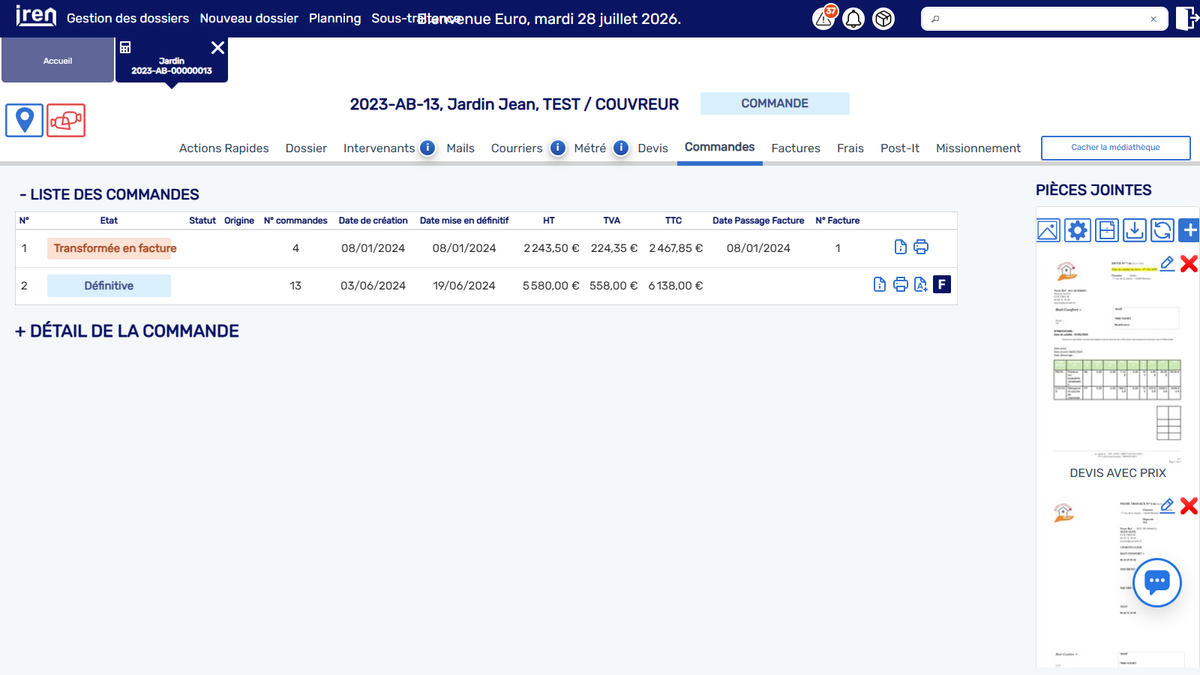Switch to the Devis tab
1200x675 pixels.
(653, 148)
